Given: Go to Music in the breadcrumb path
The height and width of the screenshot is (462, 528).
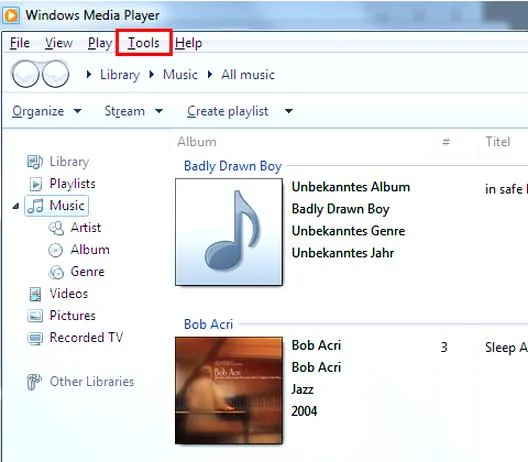Looking at the screenshot, I should click(180, 74).
